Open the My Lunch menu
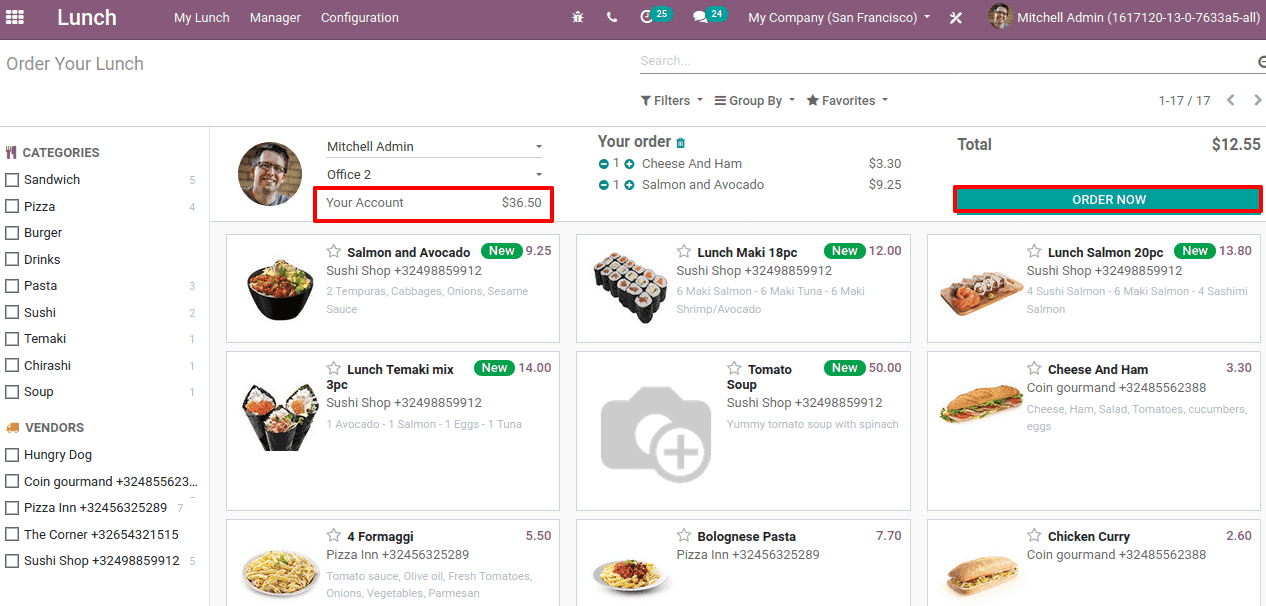 pyautogui.click(x=202, y=18)
